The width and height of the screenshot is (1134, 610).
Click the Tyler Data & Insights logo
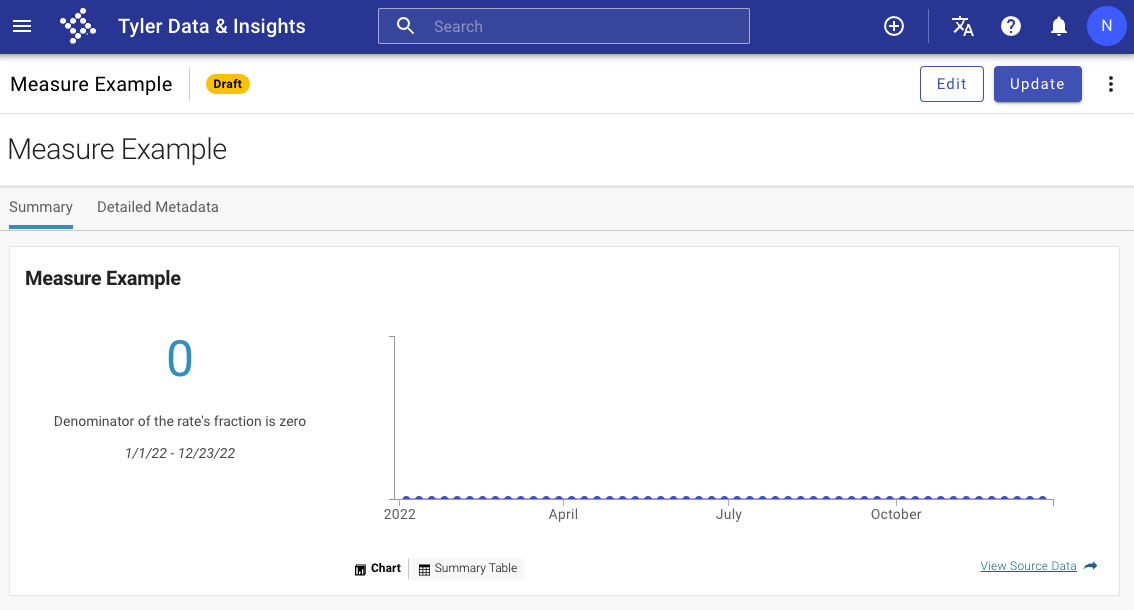78,27
